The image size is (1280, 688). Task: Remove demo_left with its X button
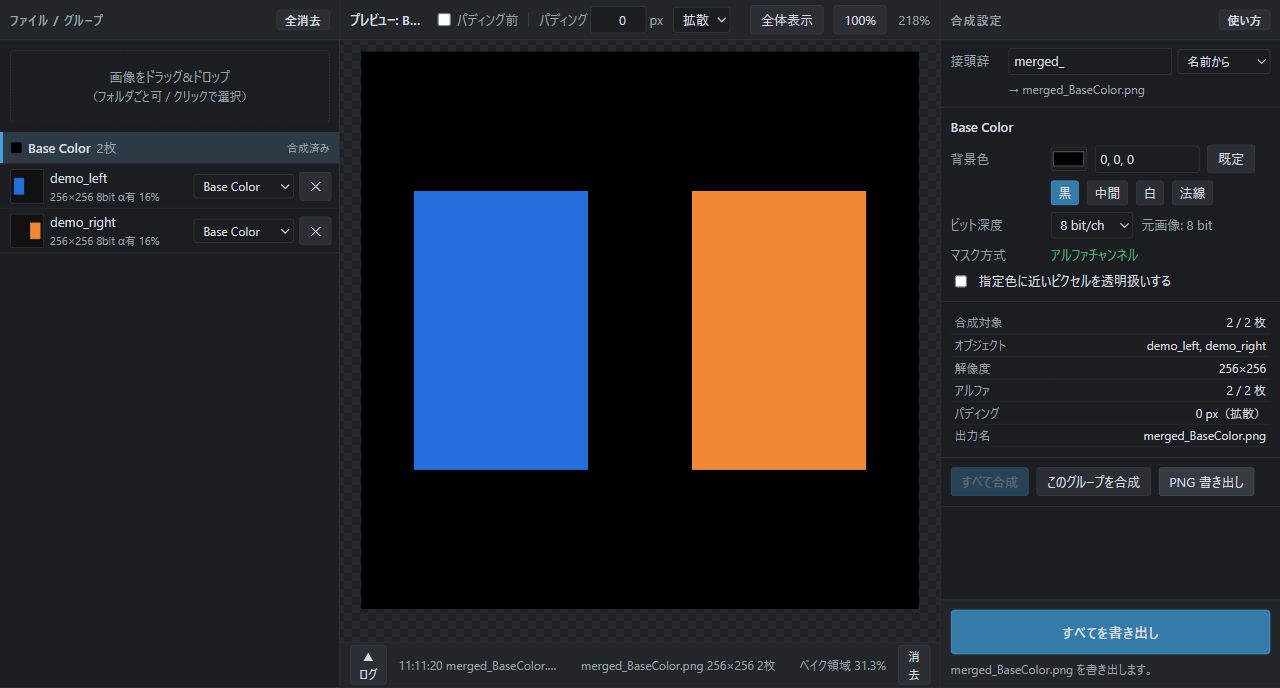(315, 186)
